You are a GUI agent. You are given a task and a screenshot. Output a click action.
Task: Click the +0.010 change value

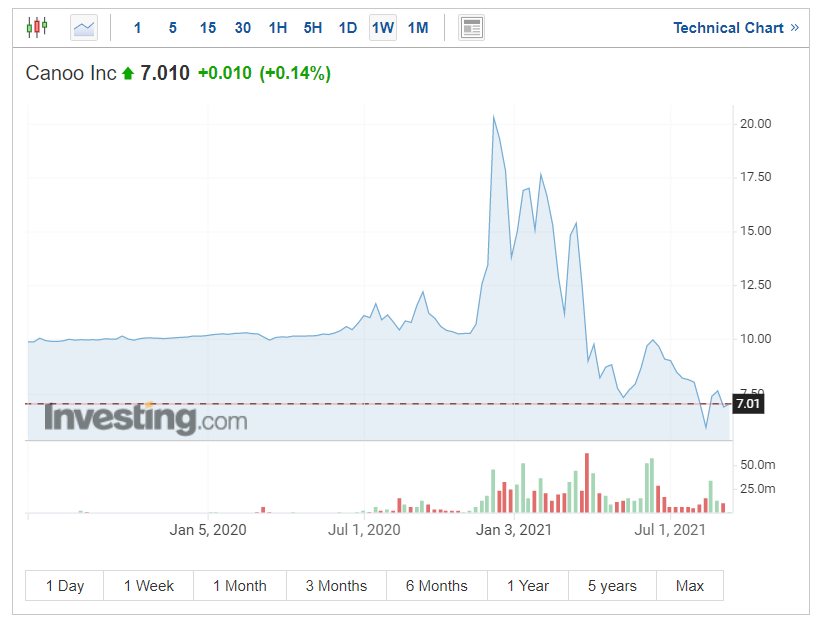coord(224,73)
